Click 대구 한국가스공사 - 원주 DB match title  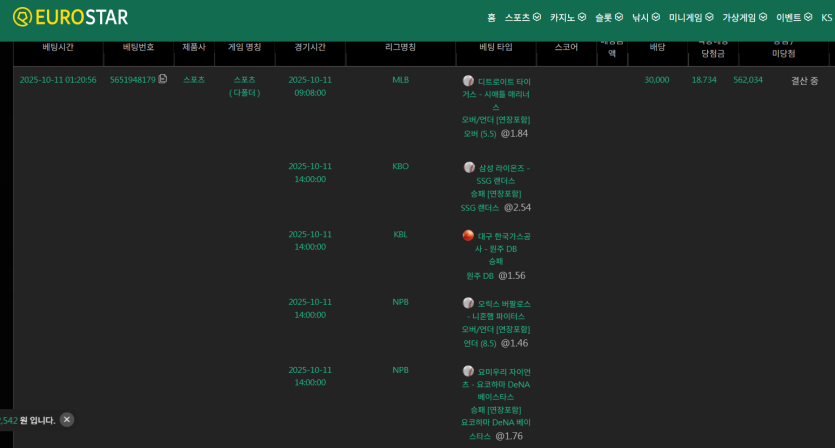(503, 242)
